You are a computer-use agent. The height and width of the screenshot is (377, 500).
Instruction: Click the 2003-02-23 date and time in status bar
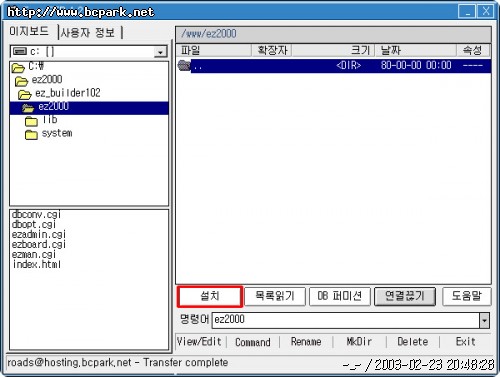(434, 365)
